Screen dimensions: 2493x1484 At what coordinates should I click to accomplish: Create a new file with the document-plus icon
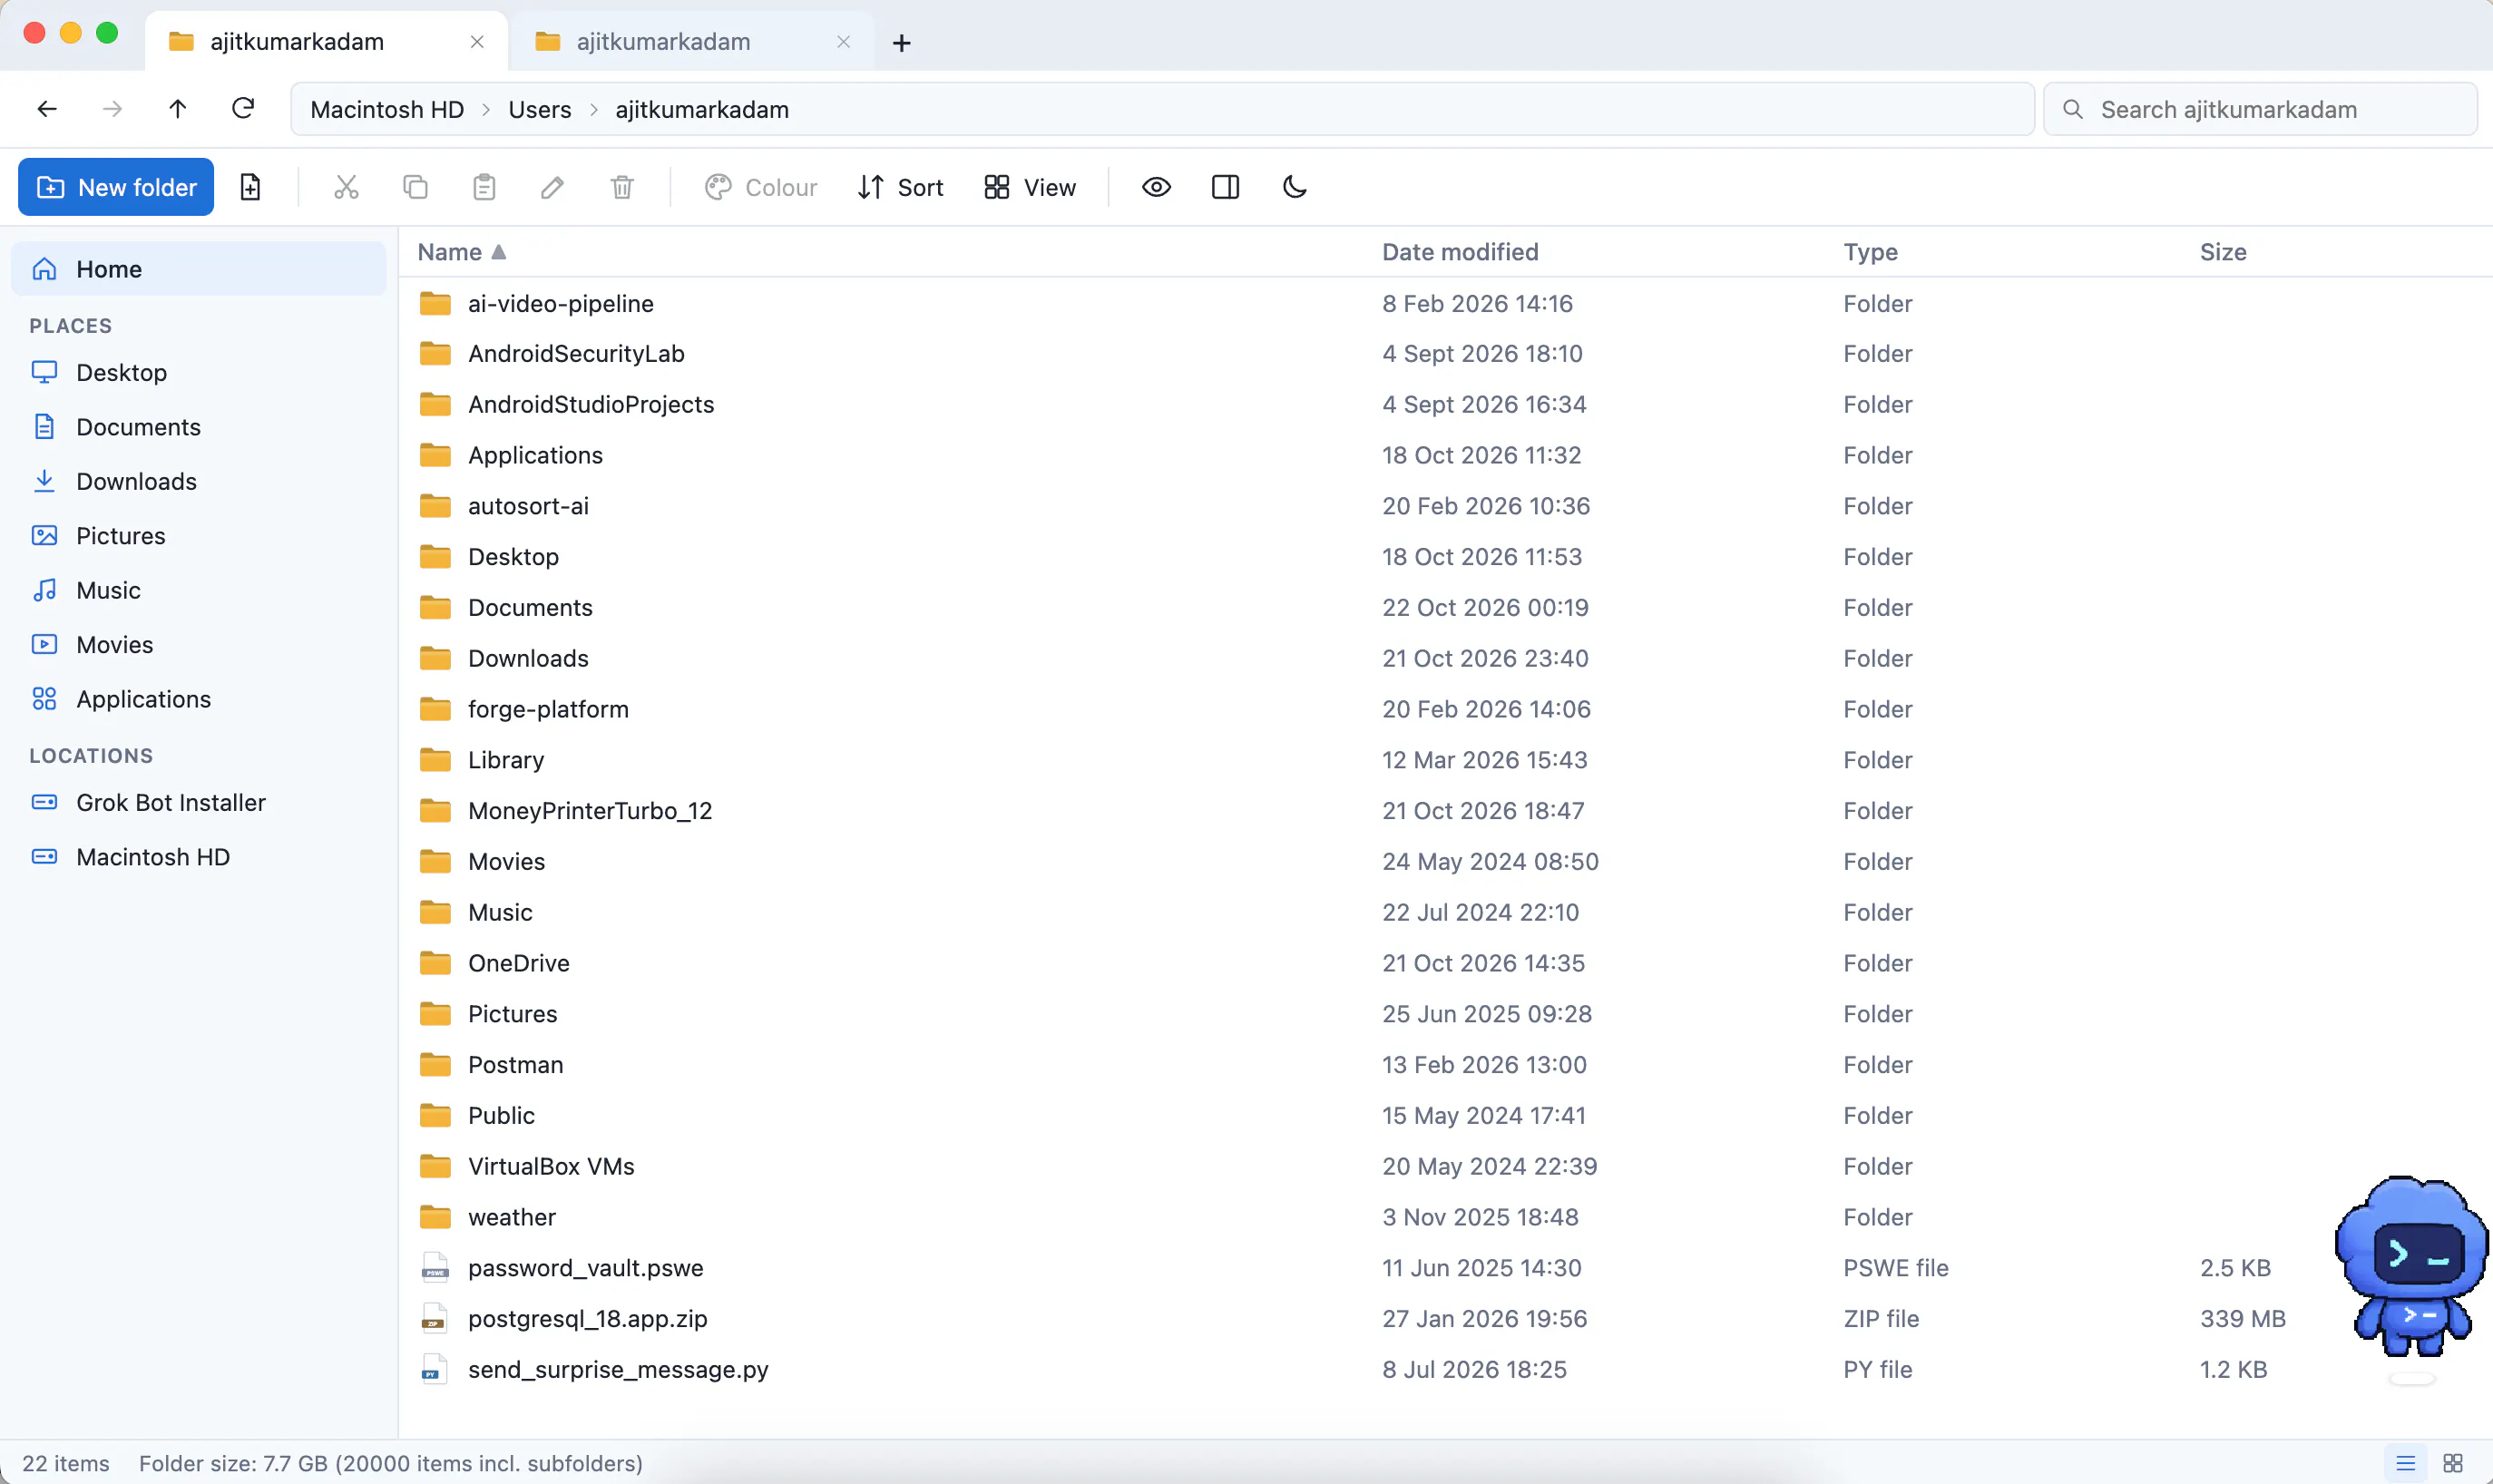click(x=250, y=187)
